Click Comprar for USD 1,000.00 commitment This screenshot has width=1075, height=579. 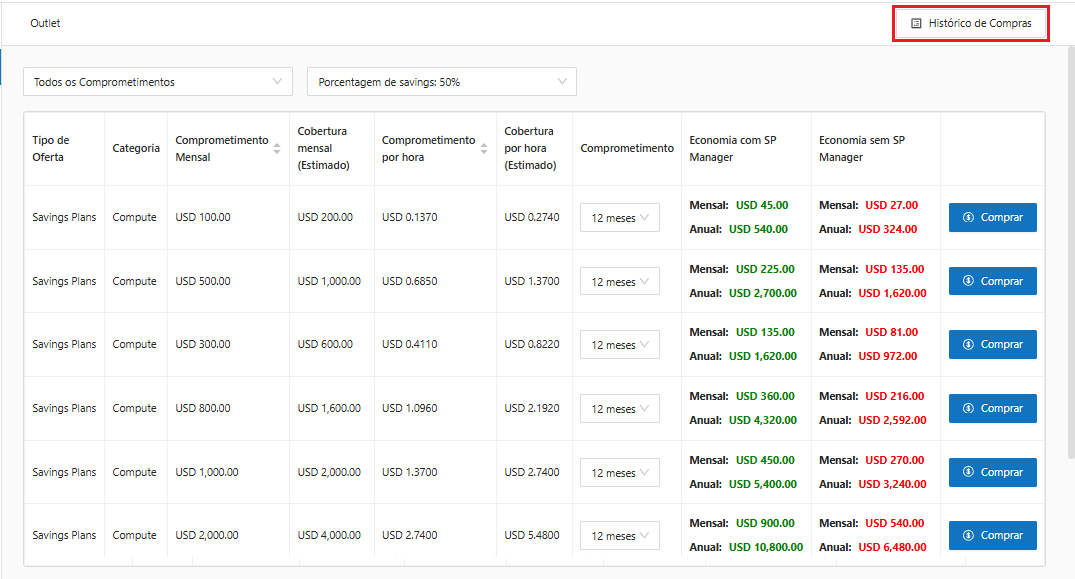pyautogui.click(x=992, y=472)
